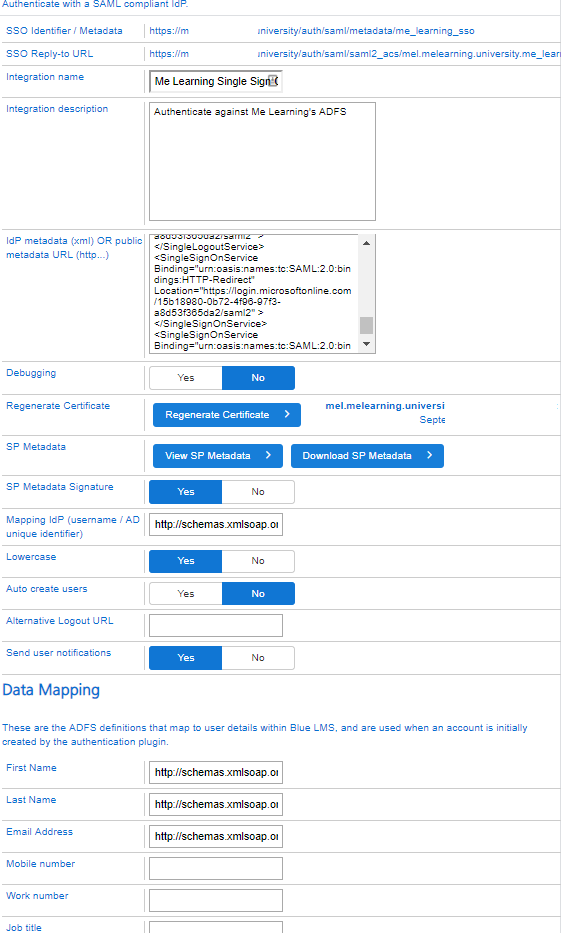The height and width of the screenshot is (933, 565).
Task: Focus the Last Name mapping field
Action: coord(216,804)
